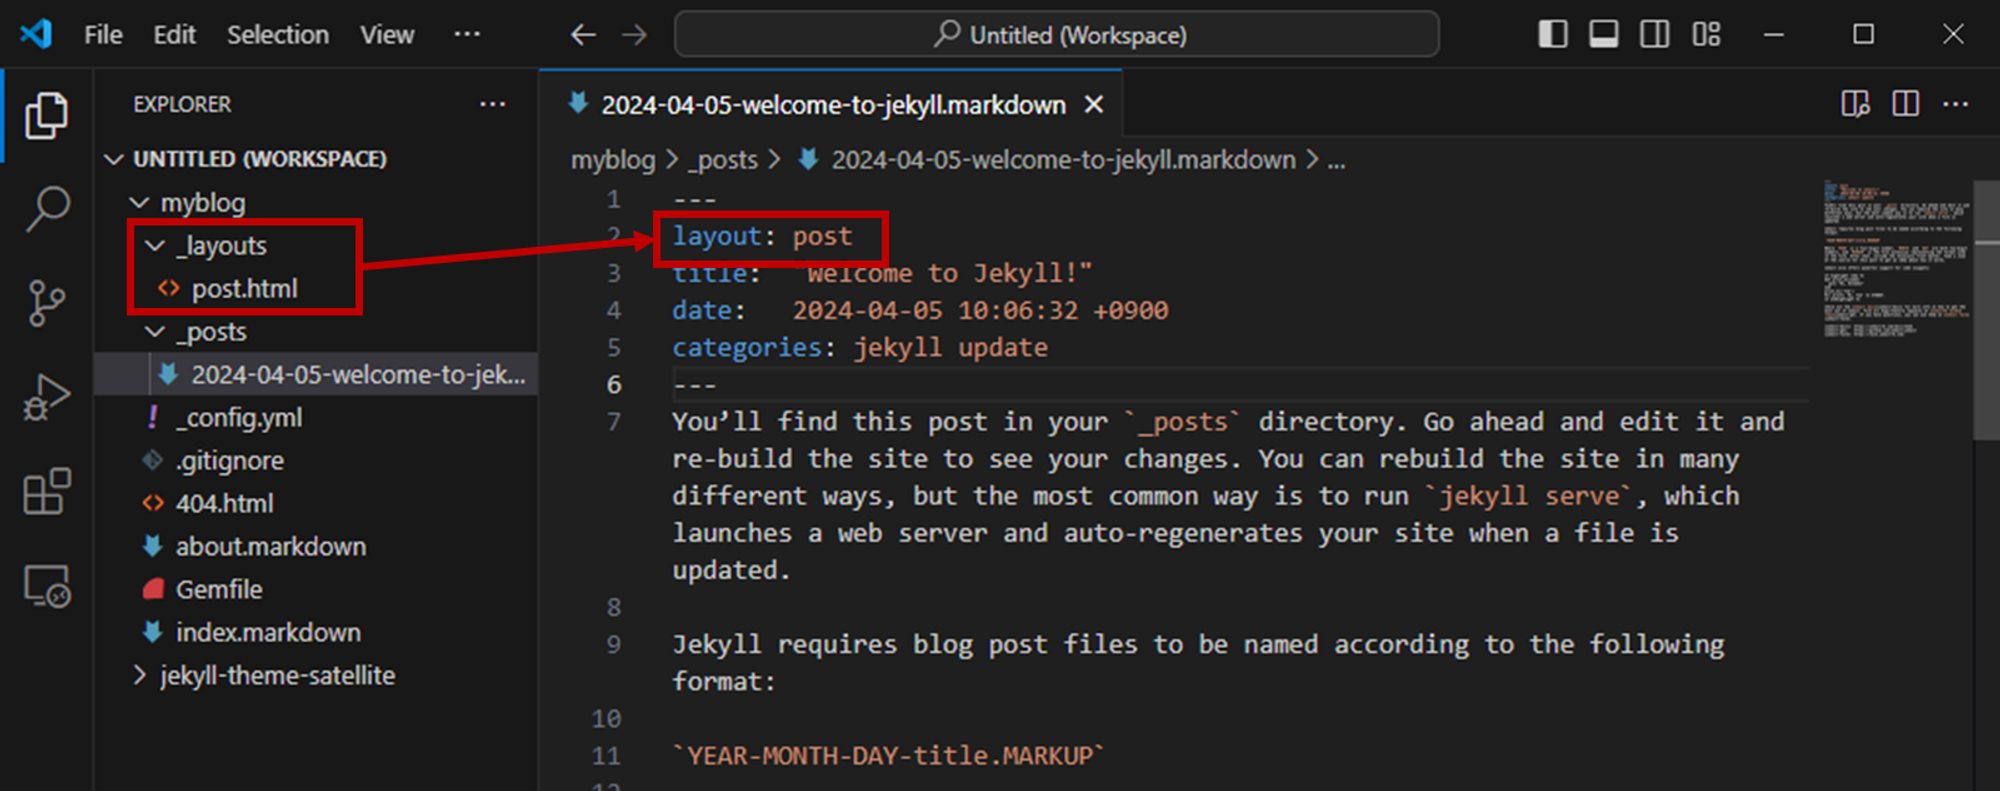Open the Search view in activity bar
The height and width of the screenshot is (791, 2000).
46,210
